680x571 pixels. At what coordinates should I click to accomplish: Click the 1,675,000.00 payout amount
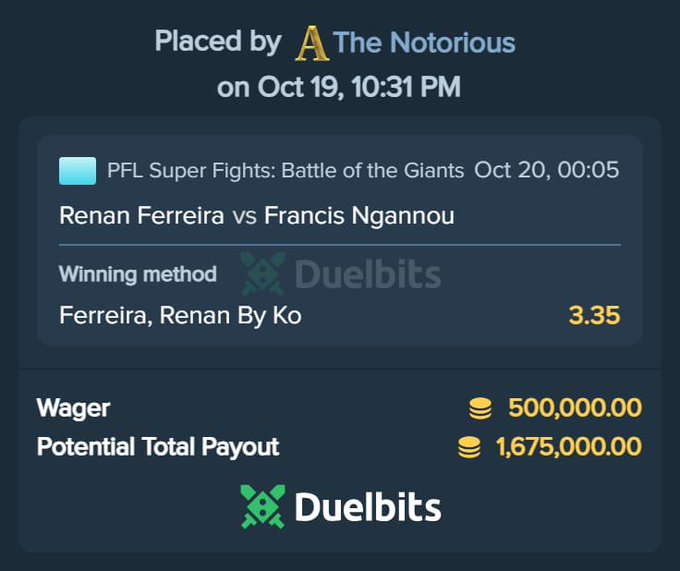569,447
